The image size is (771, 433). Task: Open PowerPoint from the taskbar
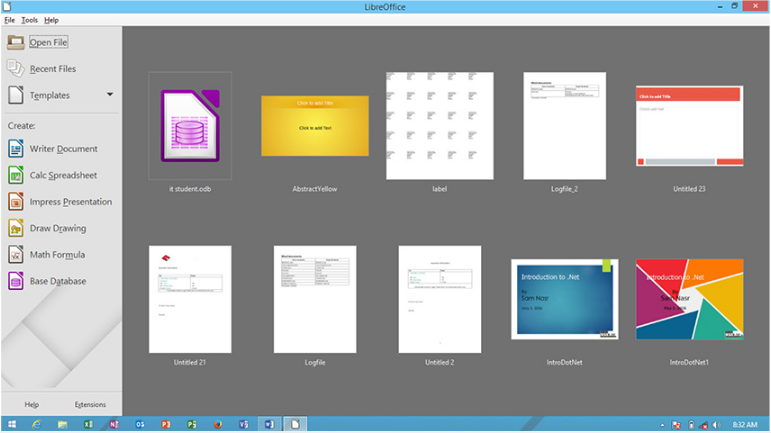(166, 424)
